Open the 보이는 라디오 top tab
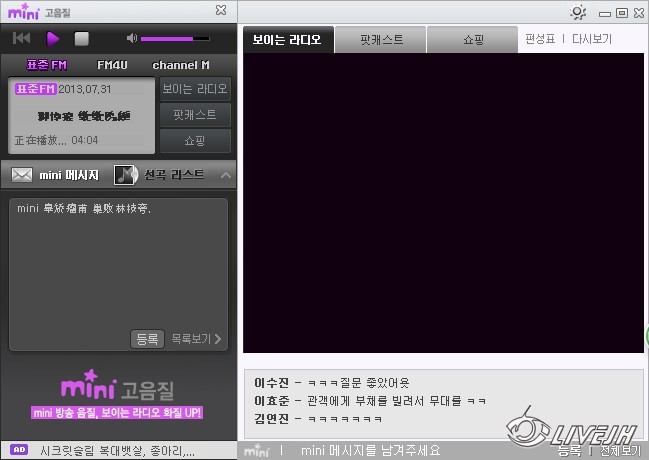Image resolution: width=649 pixels, height=460 pixels. coord(288,40)
